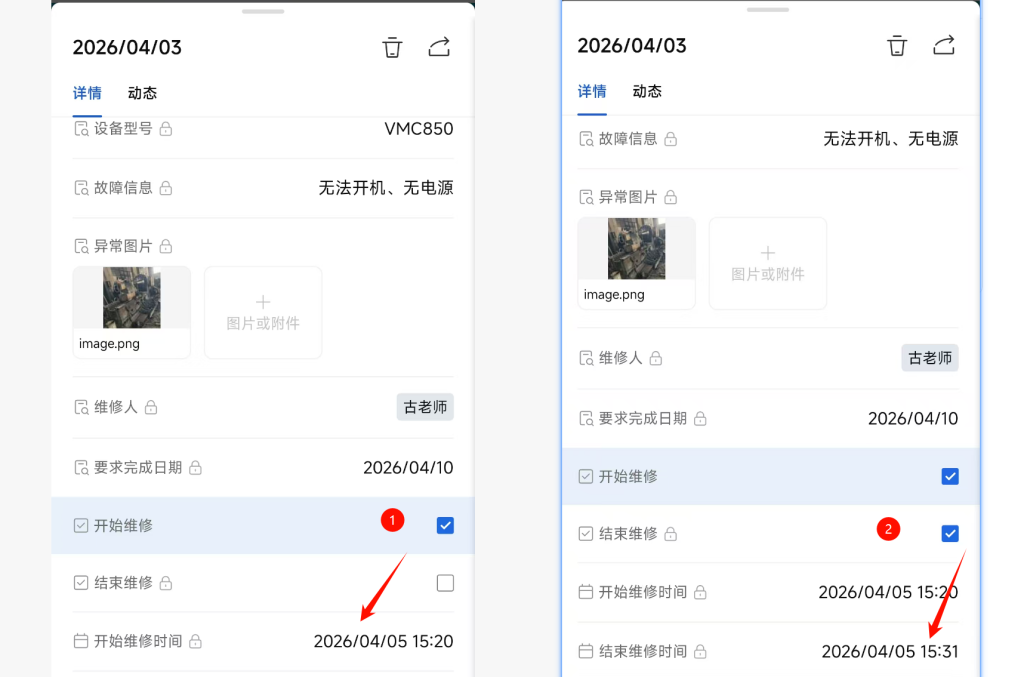
Task: Add 图片或附件 in right panel
Action: click(x=768, y=263)
